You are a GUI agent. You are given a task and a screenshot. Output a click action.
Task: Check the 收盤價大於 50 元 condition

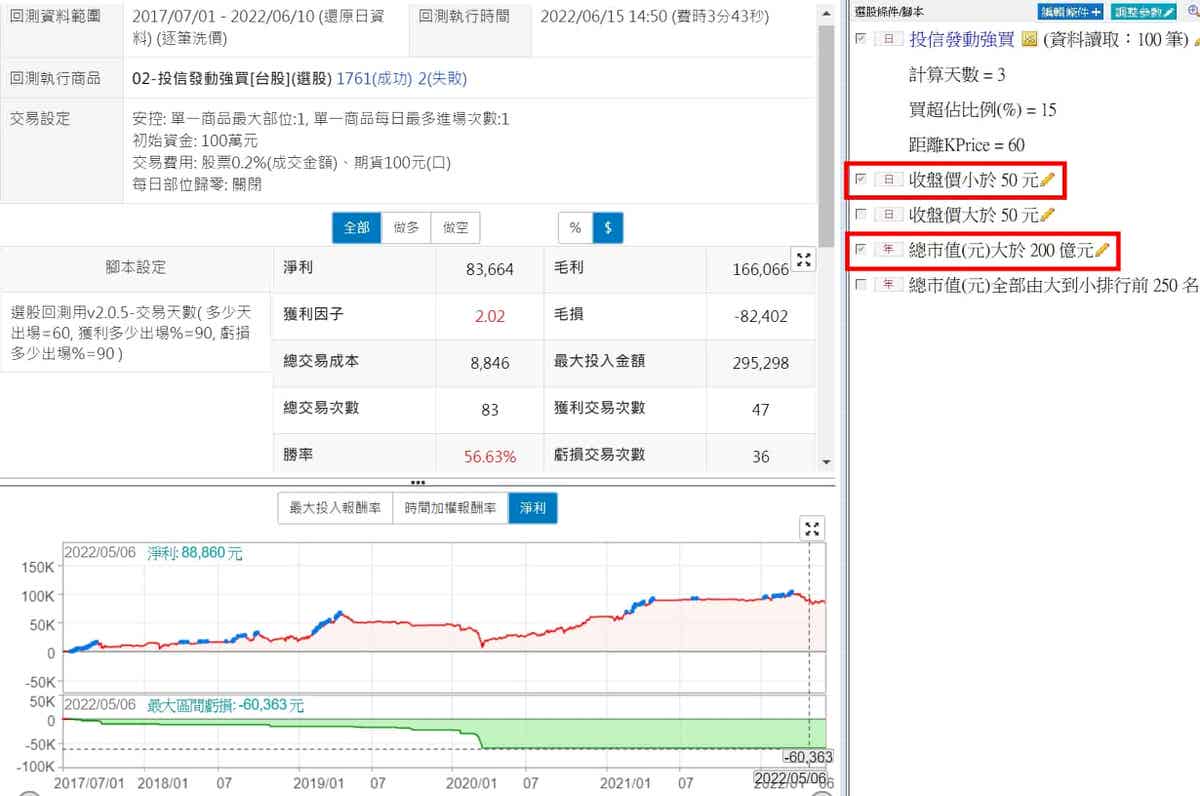[861, 215]
